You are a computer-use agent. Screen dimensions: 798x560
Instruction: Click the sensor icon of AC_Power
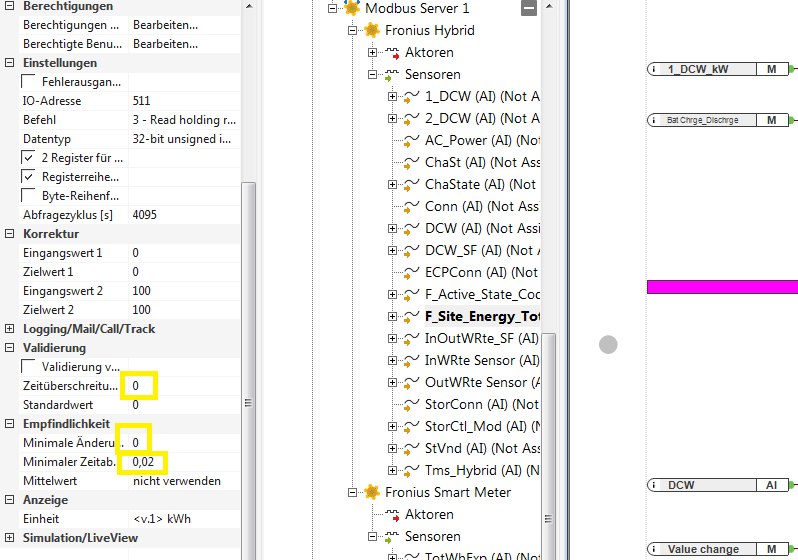click(x=412, y=141)
